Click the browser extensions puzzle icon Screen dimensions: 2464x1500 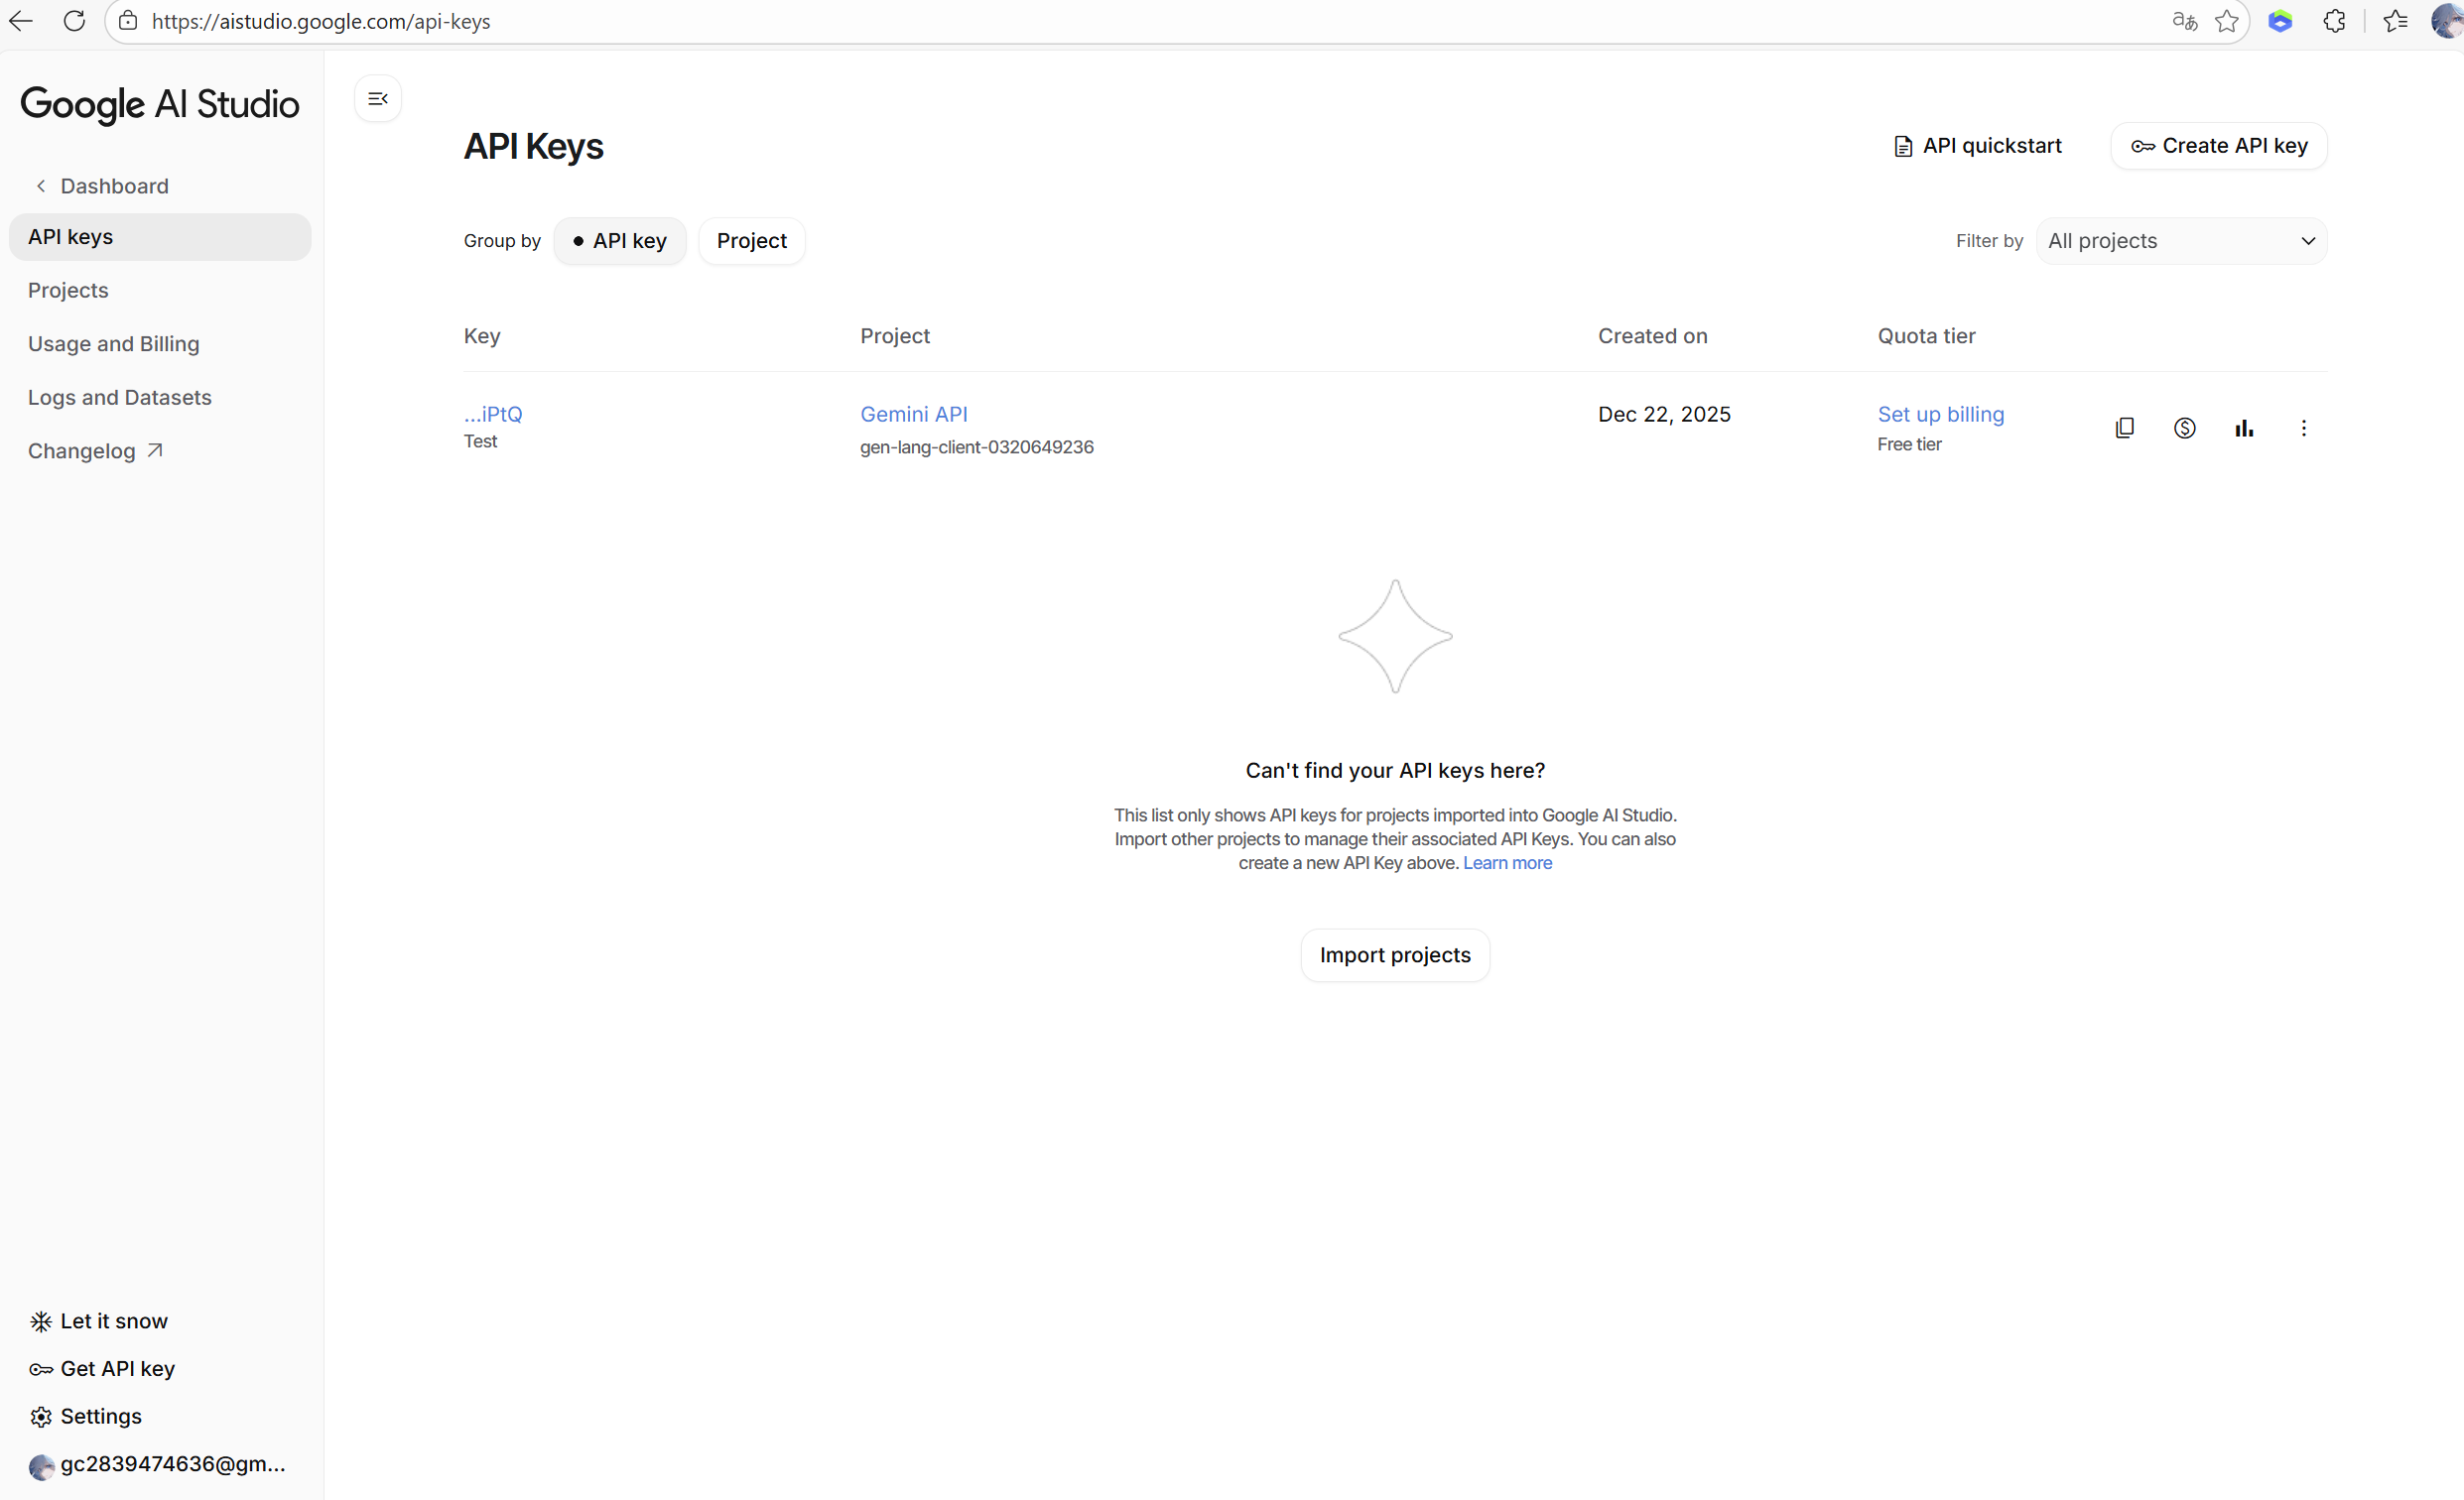coord(2334,21)
